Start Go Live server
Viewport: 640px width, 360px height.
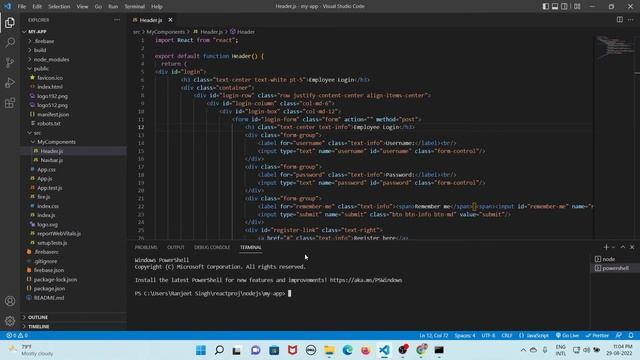567,336
